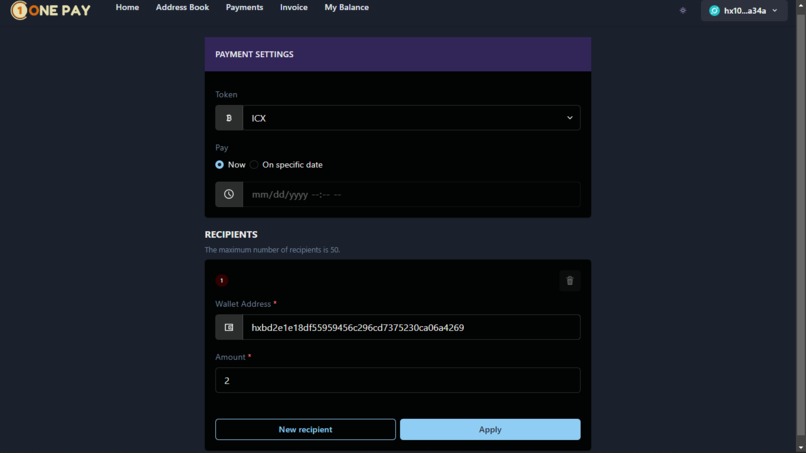Go to Home page

click(127, 7)
